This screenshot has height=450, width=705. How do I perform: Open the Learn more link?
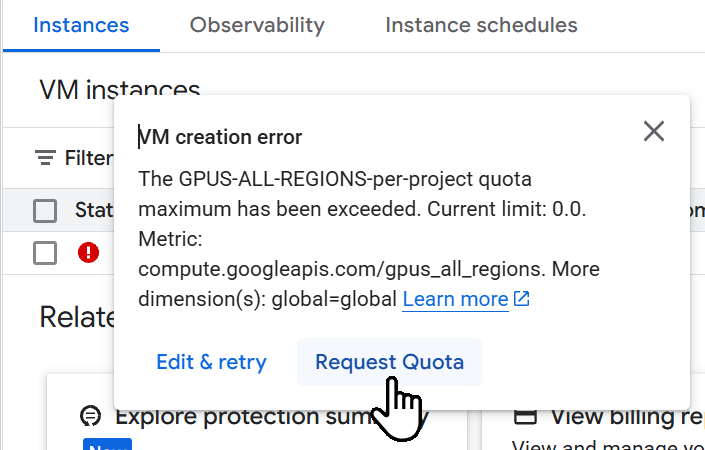point(455,299)
